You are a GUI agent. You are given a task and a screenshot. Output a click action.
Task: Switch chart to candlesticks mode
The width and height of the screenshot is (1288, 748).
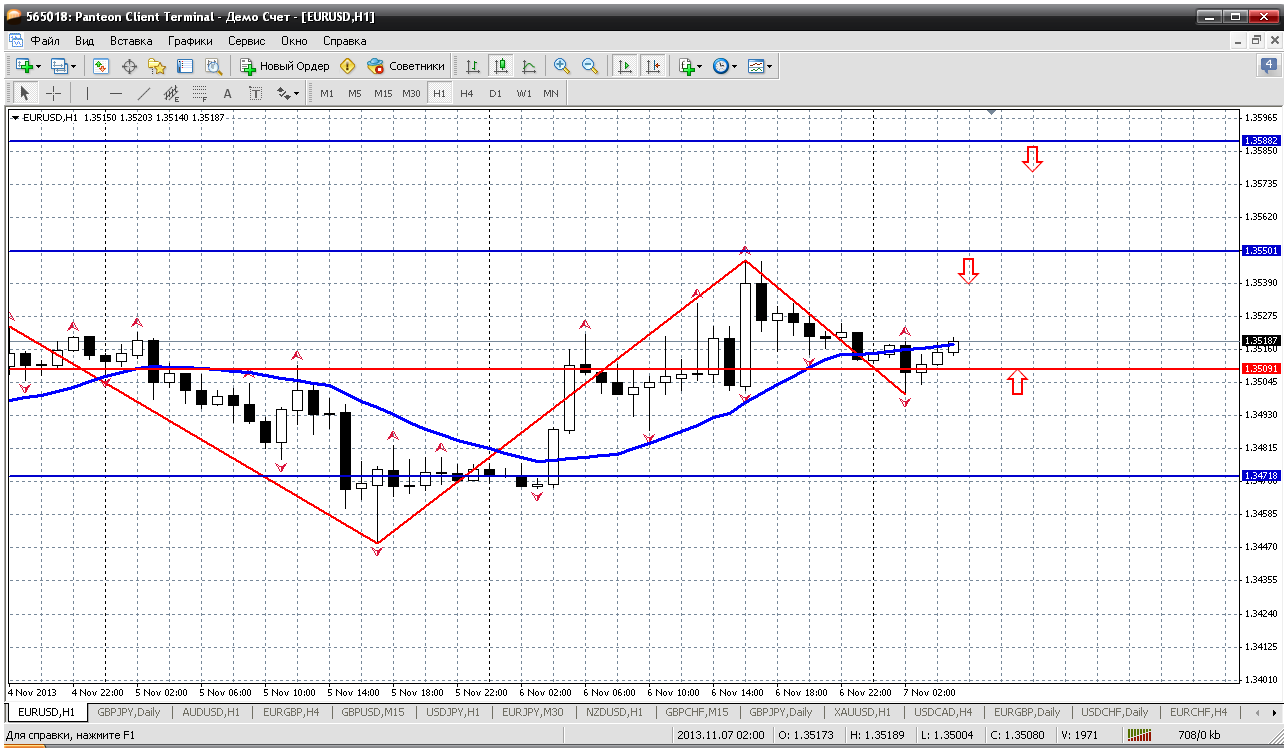501,66
